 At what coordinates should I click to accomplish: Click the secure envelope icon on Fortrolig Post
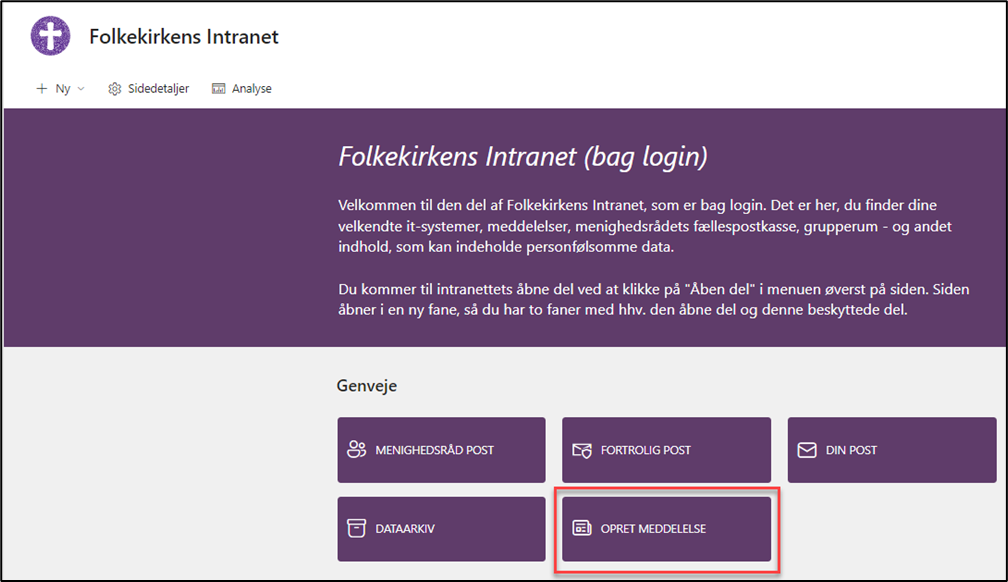(582, 450)
